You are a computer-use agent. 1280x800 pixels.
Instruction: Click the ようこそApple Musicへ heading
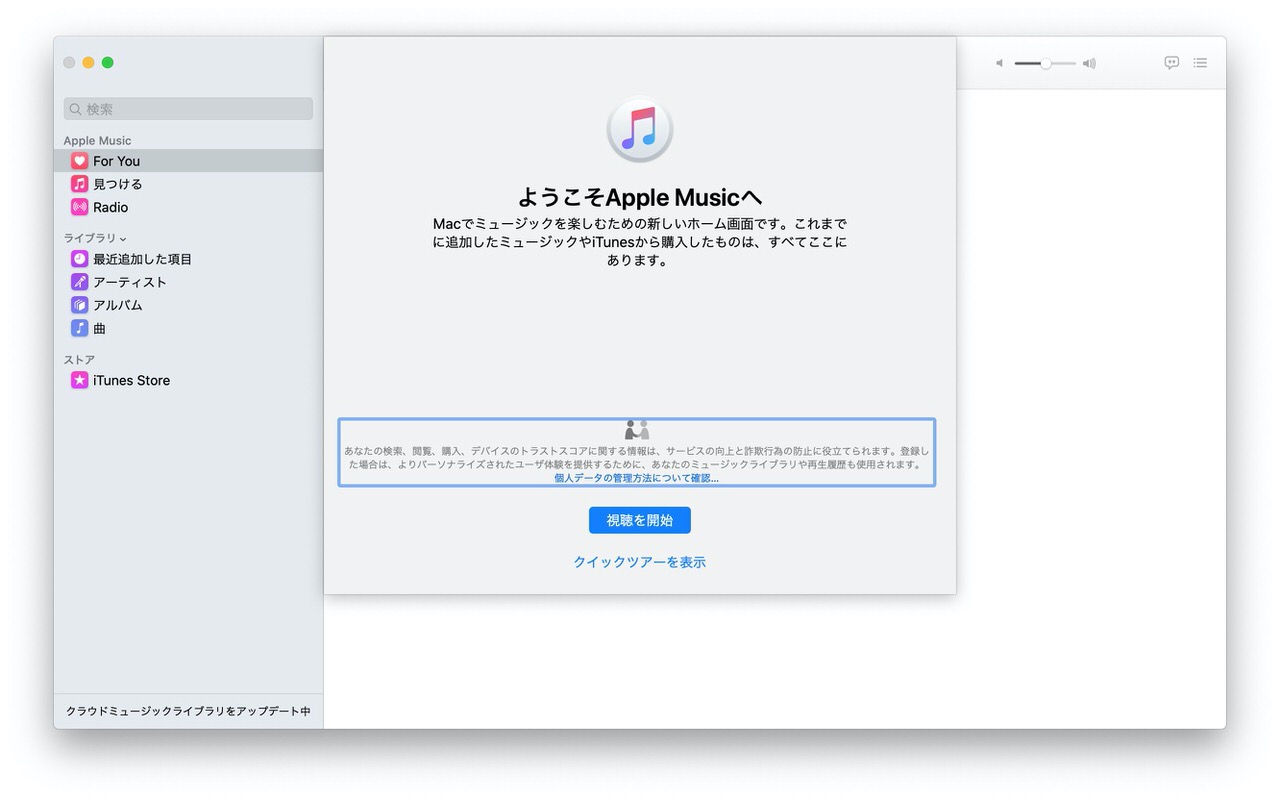pos(640,196)
